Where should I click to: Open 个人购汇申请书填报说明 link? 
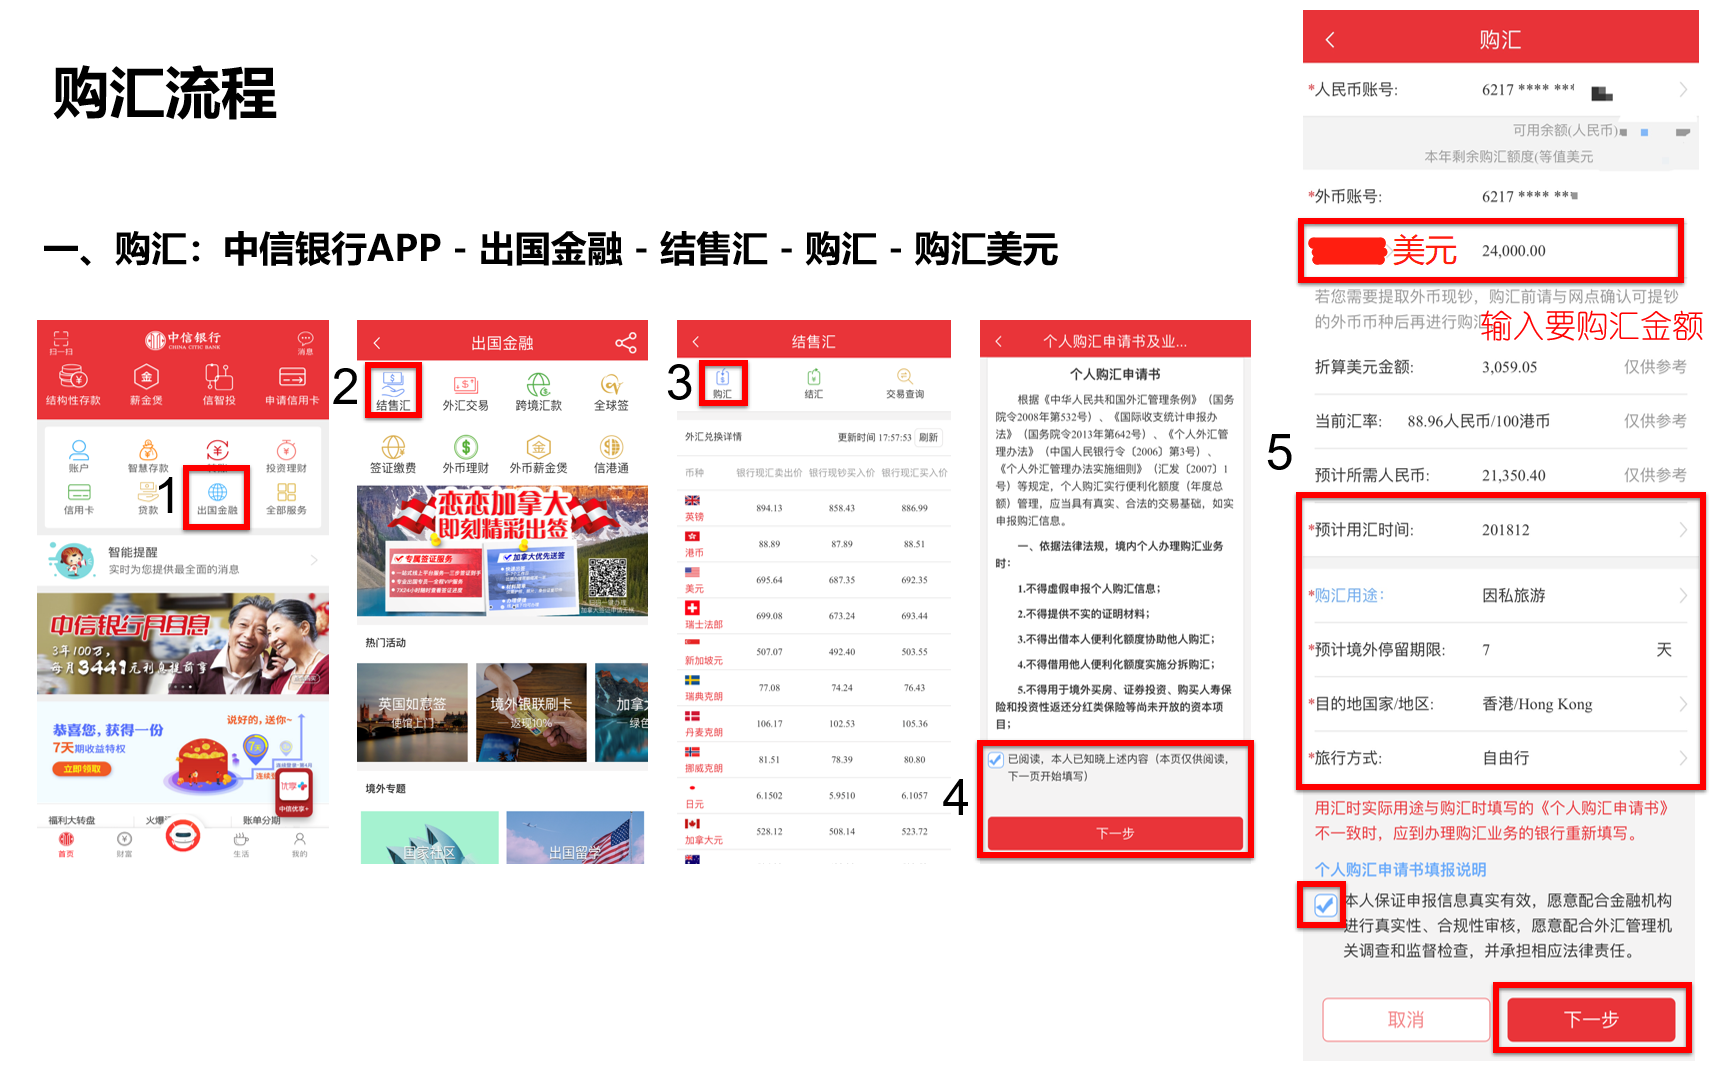pos(1400,870)
